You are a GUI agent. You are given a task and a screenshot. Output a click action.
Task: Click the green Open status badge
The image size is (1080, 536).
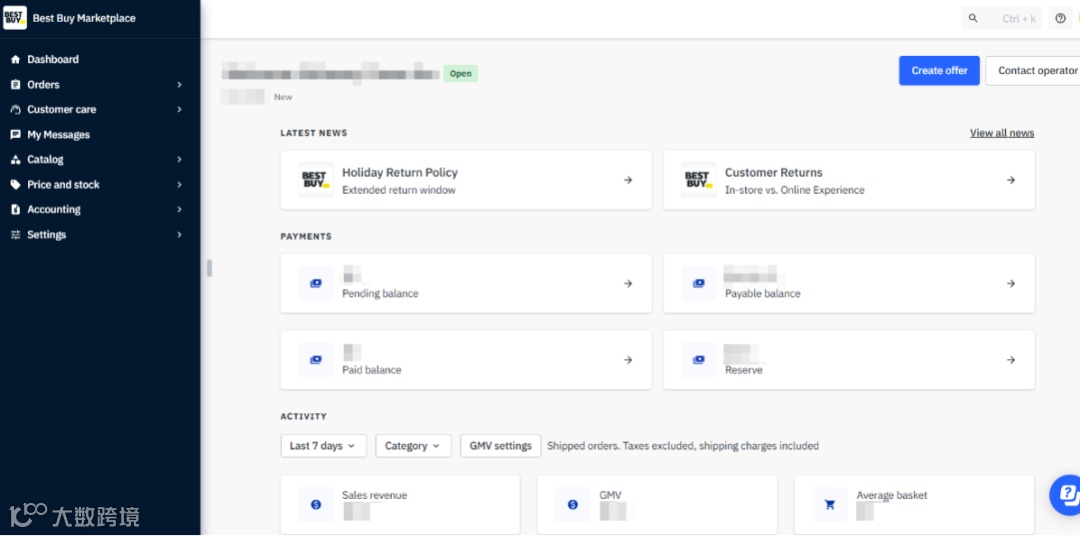coord(460,74)
